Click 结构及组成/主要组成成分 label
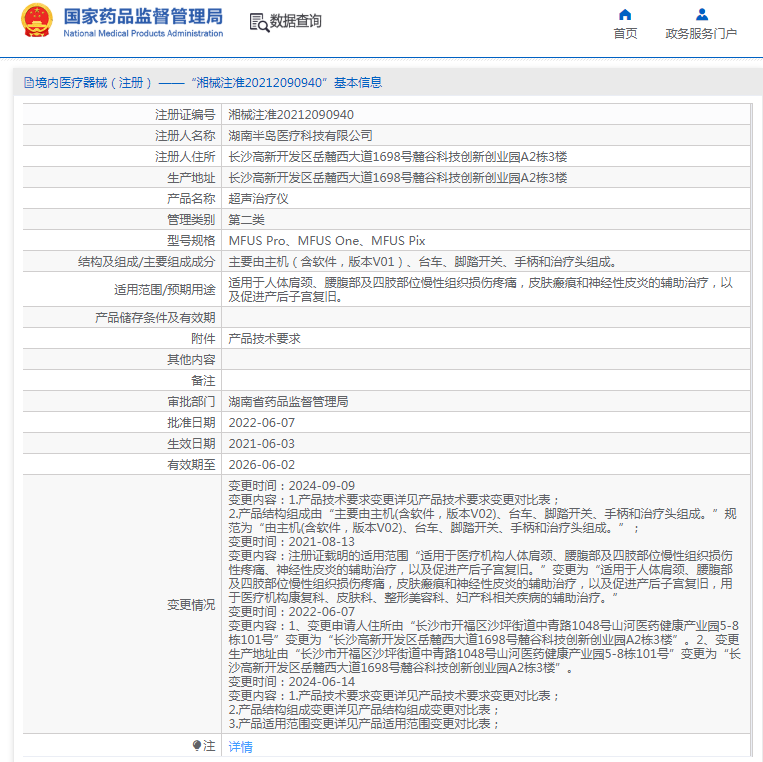The image size is (763, 762). (x=146, y=262)
